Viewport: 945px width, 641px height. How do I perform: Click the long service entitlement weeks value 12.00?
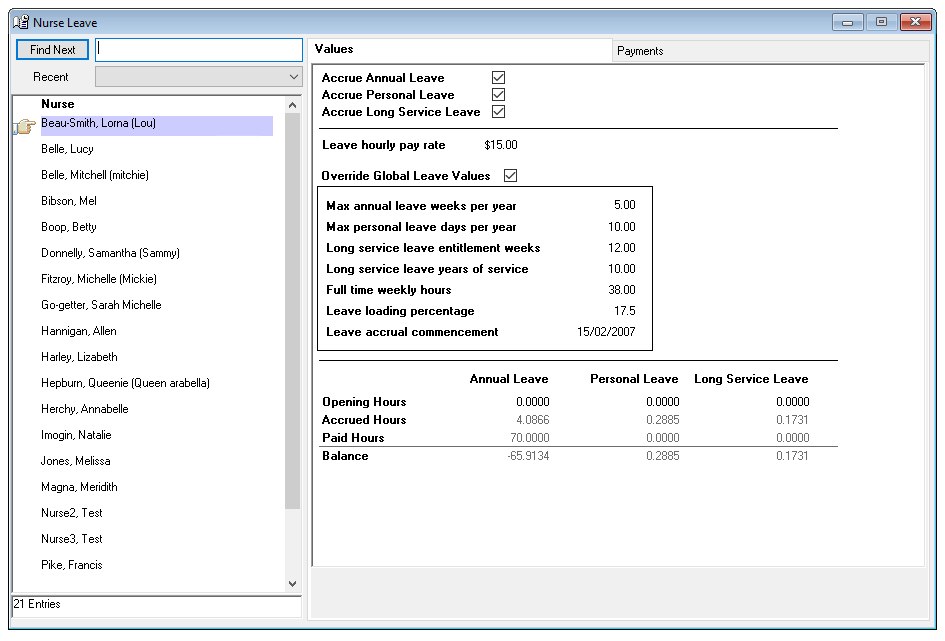tap(621, 248)
